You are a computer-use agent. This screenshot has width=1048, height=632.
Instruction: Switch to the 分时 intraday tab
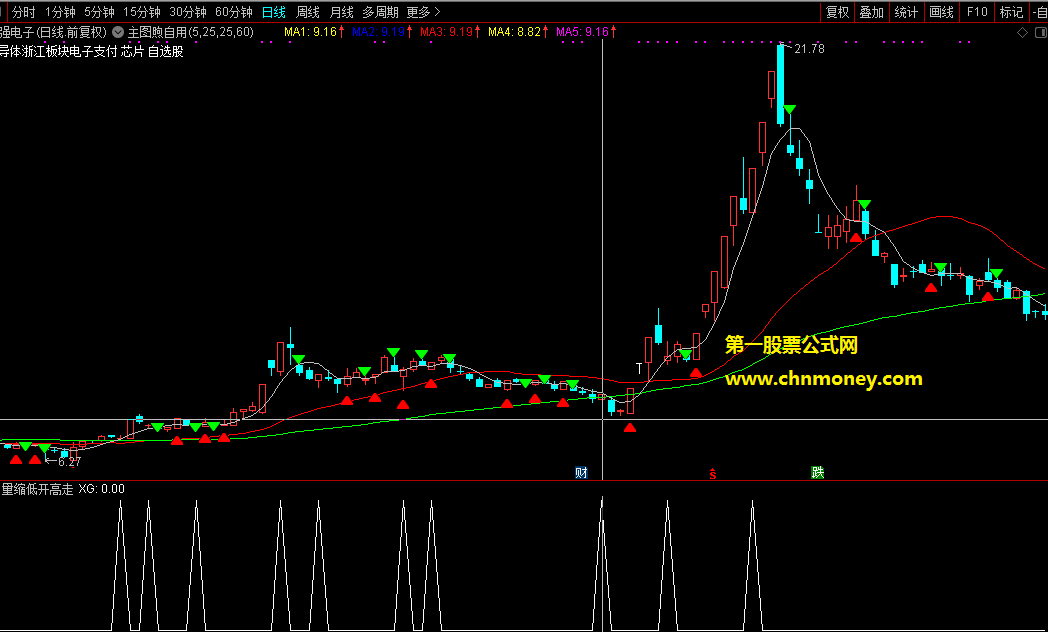[23, 12]
